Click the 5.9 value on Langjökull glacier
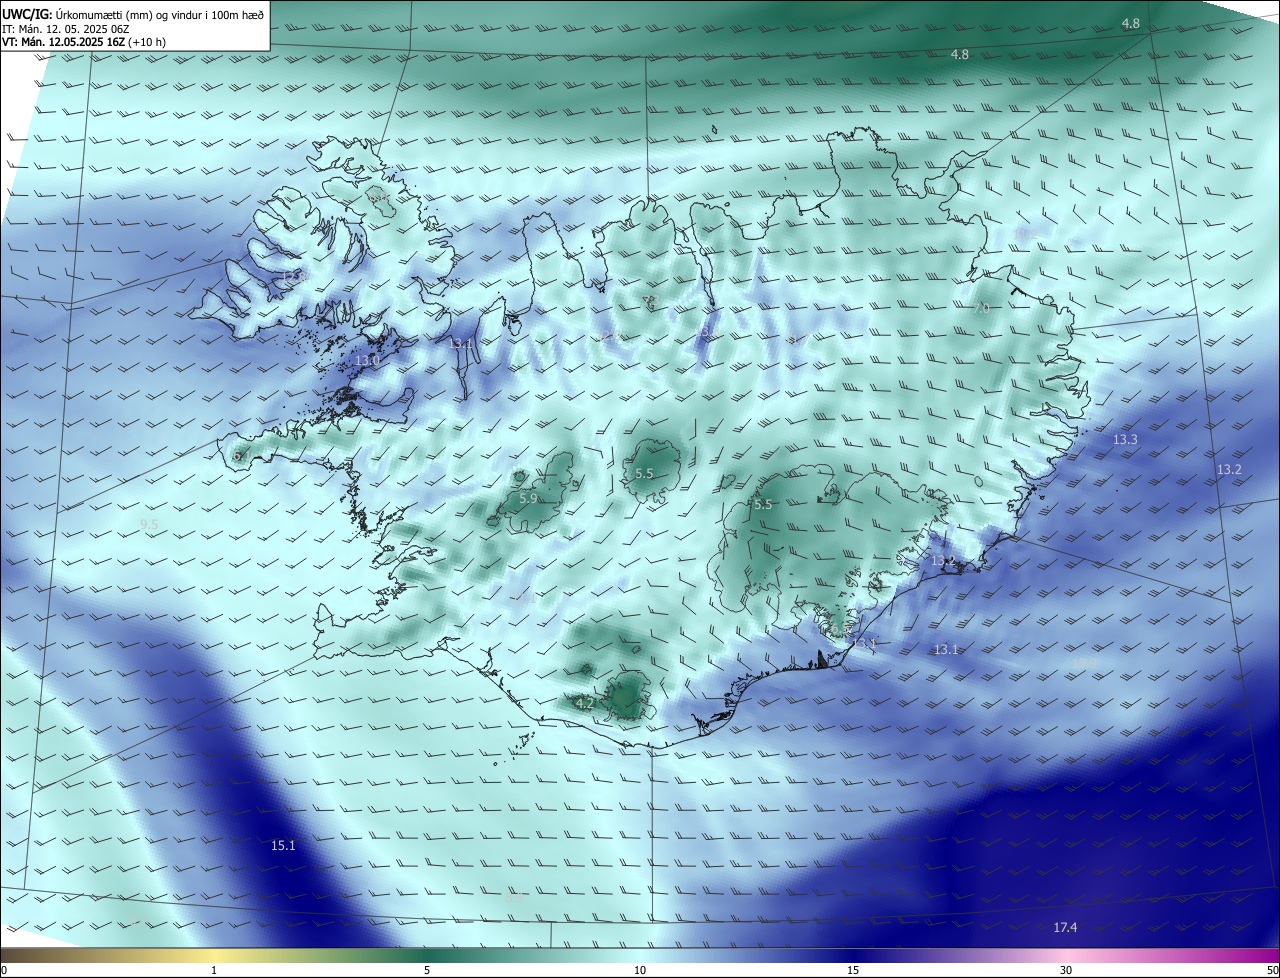 point(529,498)
